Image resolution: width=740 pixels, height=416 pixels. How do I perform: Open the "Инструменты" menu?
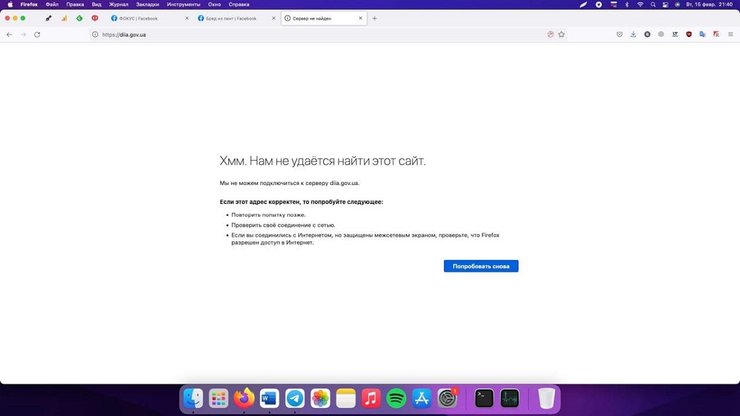point(183,5)
